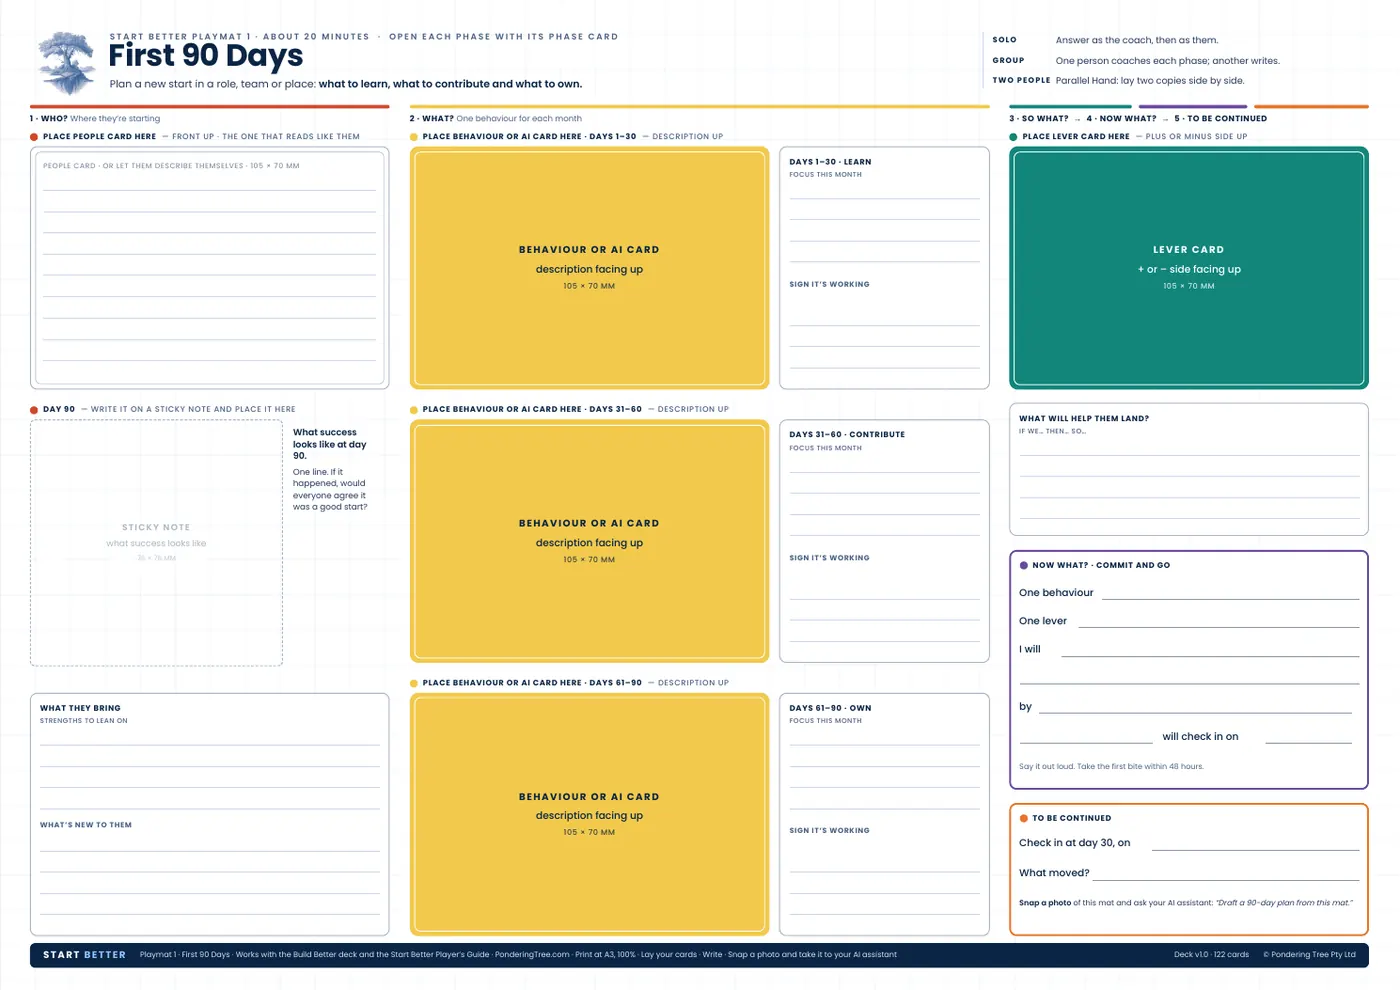The height and width of the screenshot is (990, 1400).
Task: Click What success looks like at day 90 text
Action: pyautogui.click(x=330, y=444)
